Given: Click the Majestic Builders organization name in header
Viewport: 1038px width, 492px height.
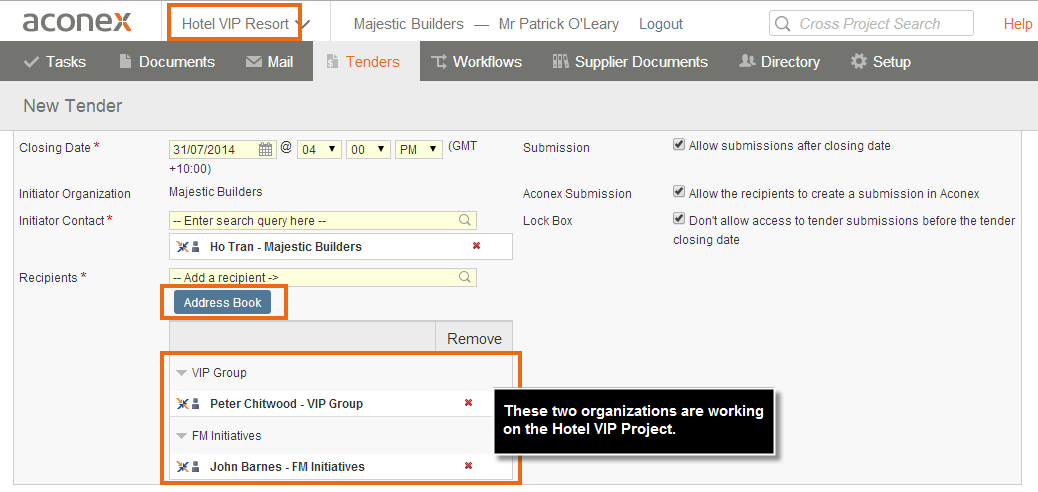Looking at the screenshot, I should click(x=408, y=25).
